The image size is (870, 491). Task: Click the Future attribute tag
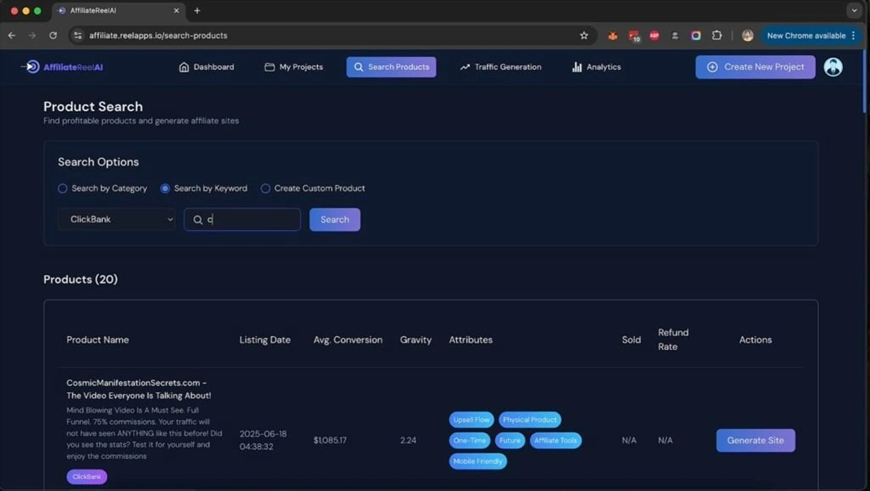pyautogui.click(x=510, y=441)
